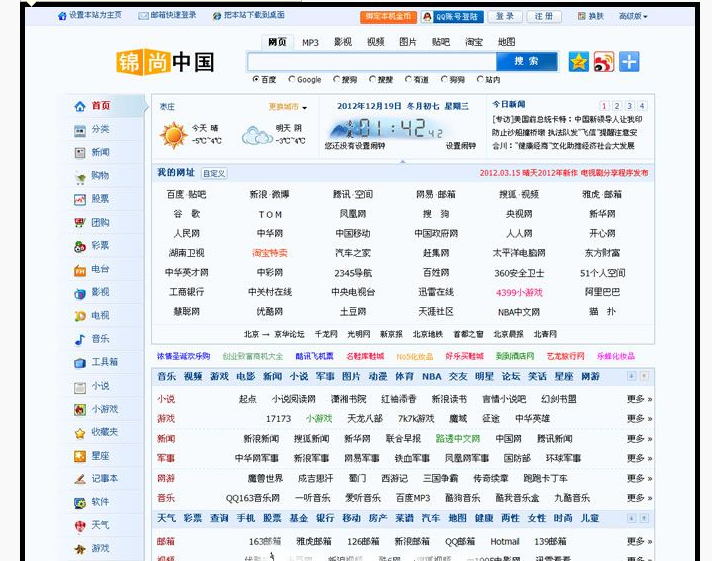Open the 分类 category icon in sidebar
Screen dimensions: 718x561
(x=80, y=131)
